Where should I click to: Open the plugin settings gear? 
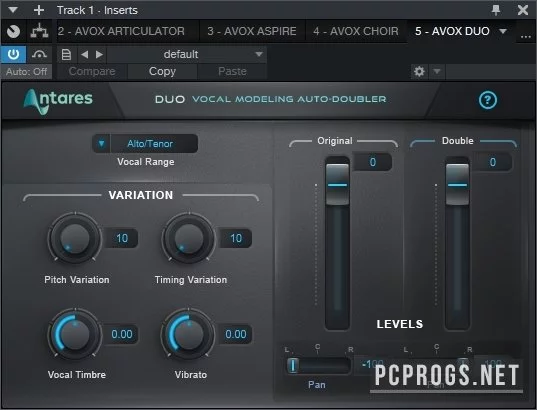coord(419,72)
